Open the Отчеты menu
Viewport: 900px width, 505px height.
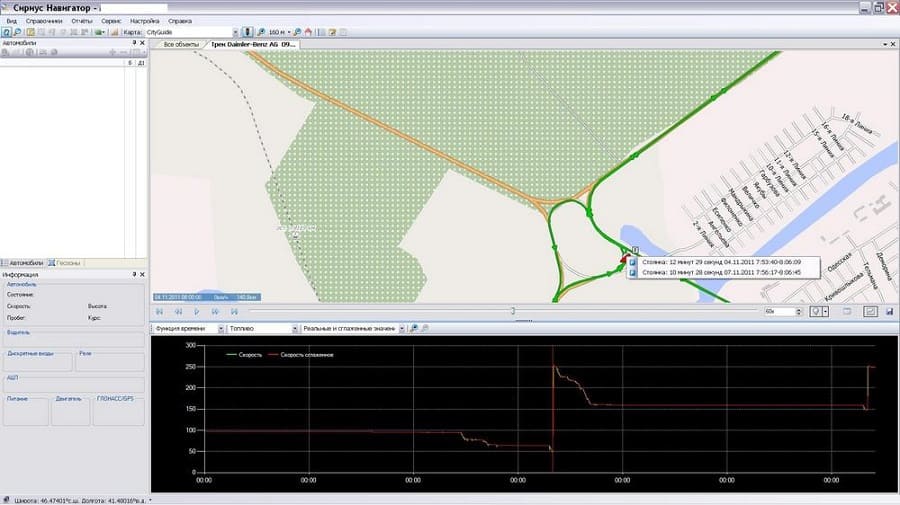[82, 20]
